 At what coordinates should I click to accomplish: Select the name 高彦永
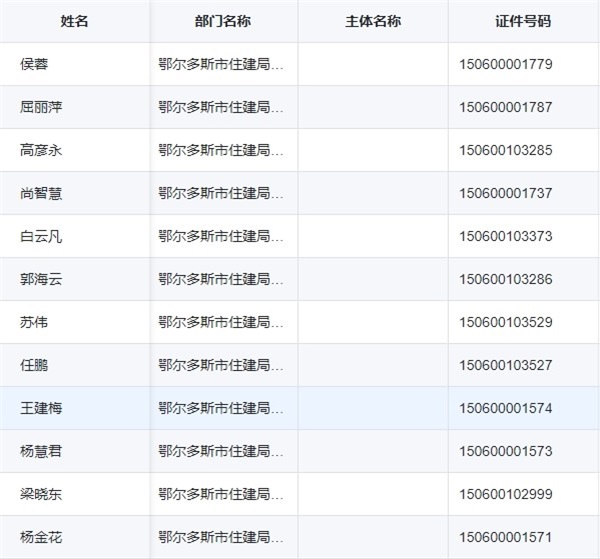point(41,150)
